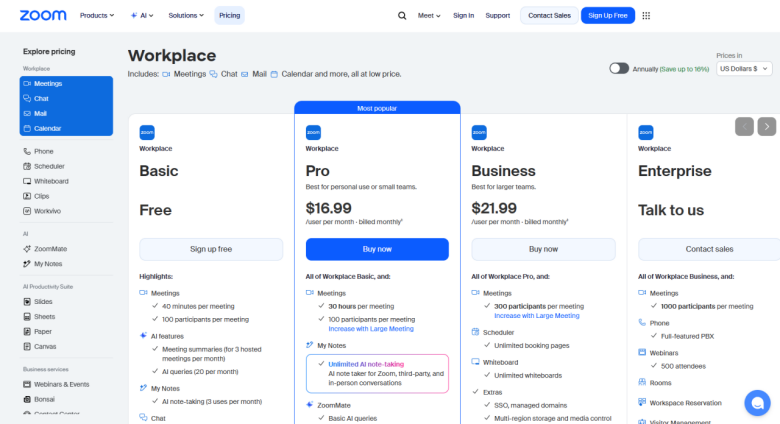Click Sign up free on Basic plan

211,249
